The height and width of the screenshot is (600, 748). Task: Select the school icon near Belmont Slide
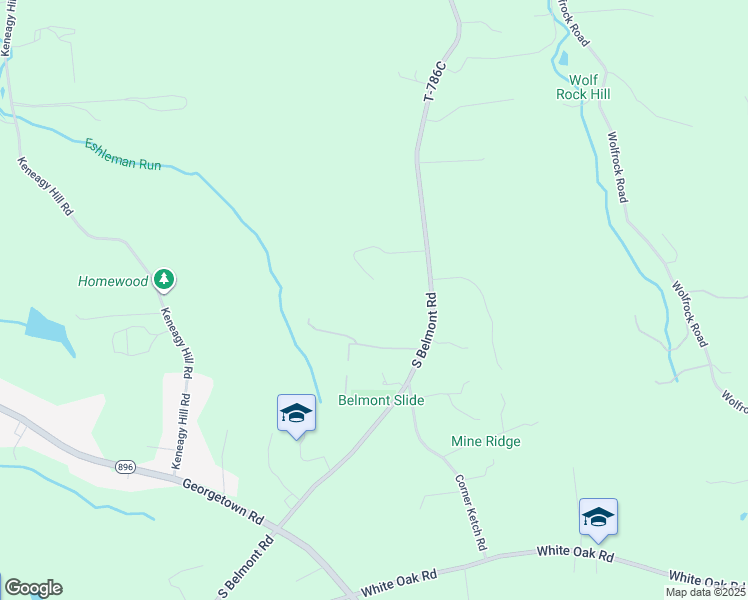[x=296, y=416]
